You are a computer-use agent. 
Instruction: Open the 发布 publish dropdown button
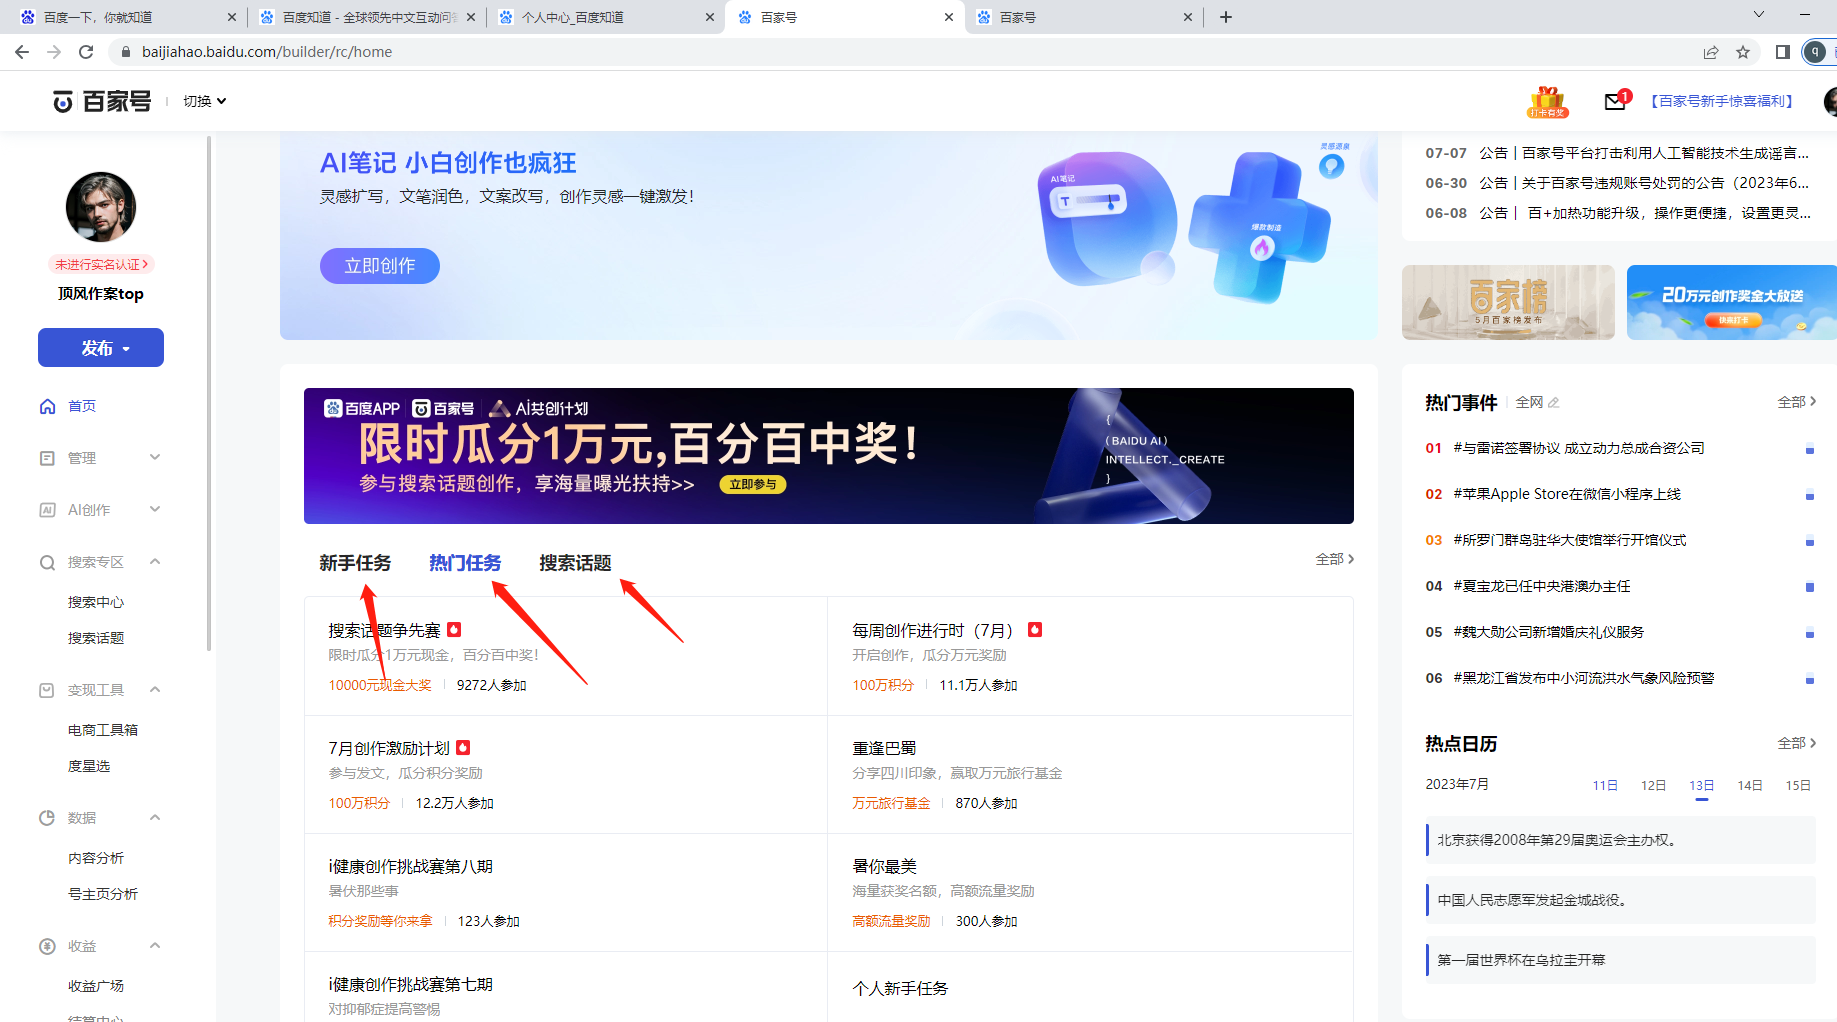[x=101, y=348]
